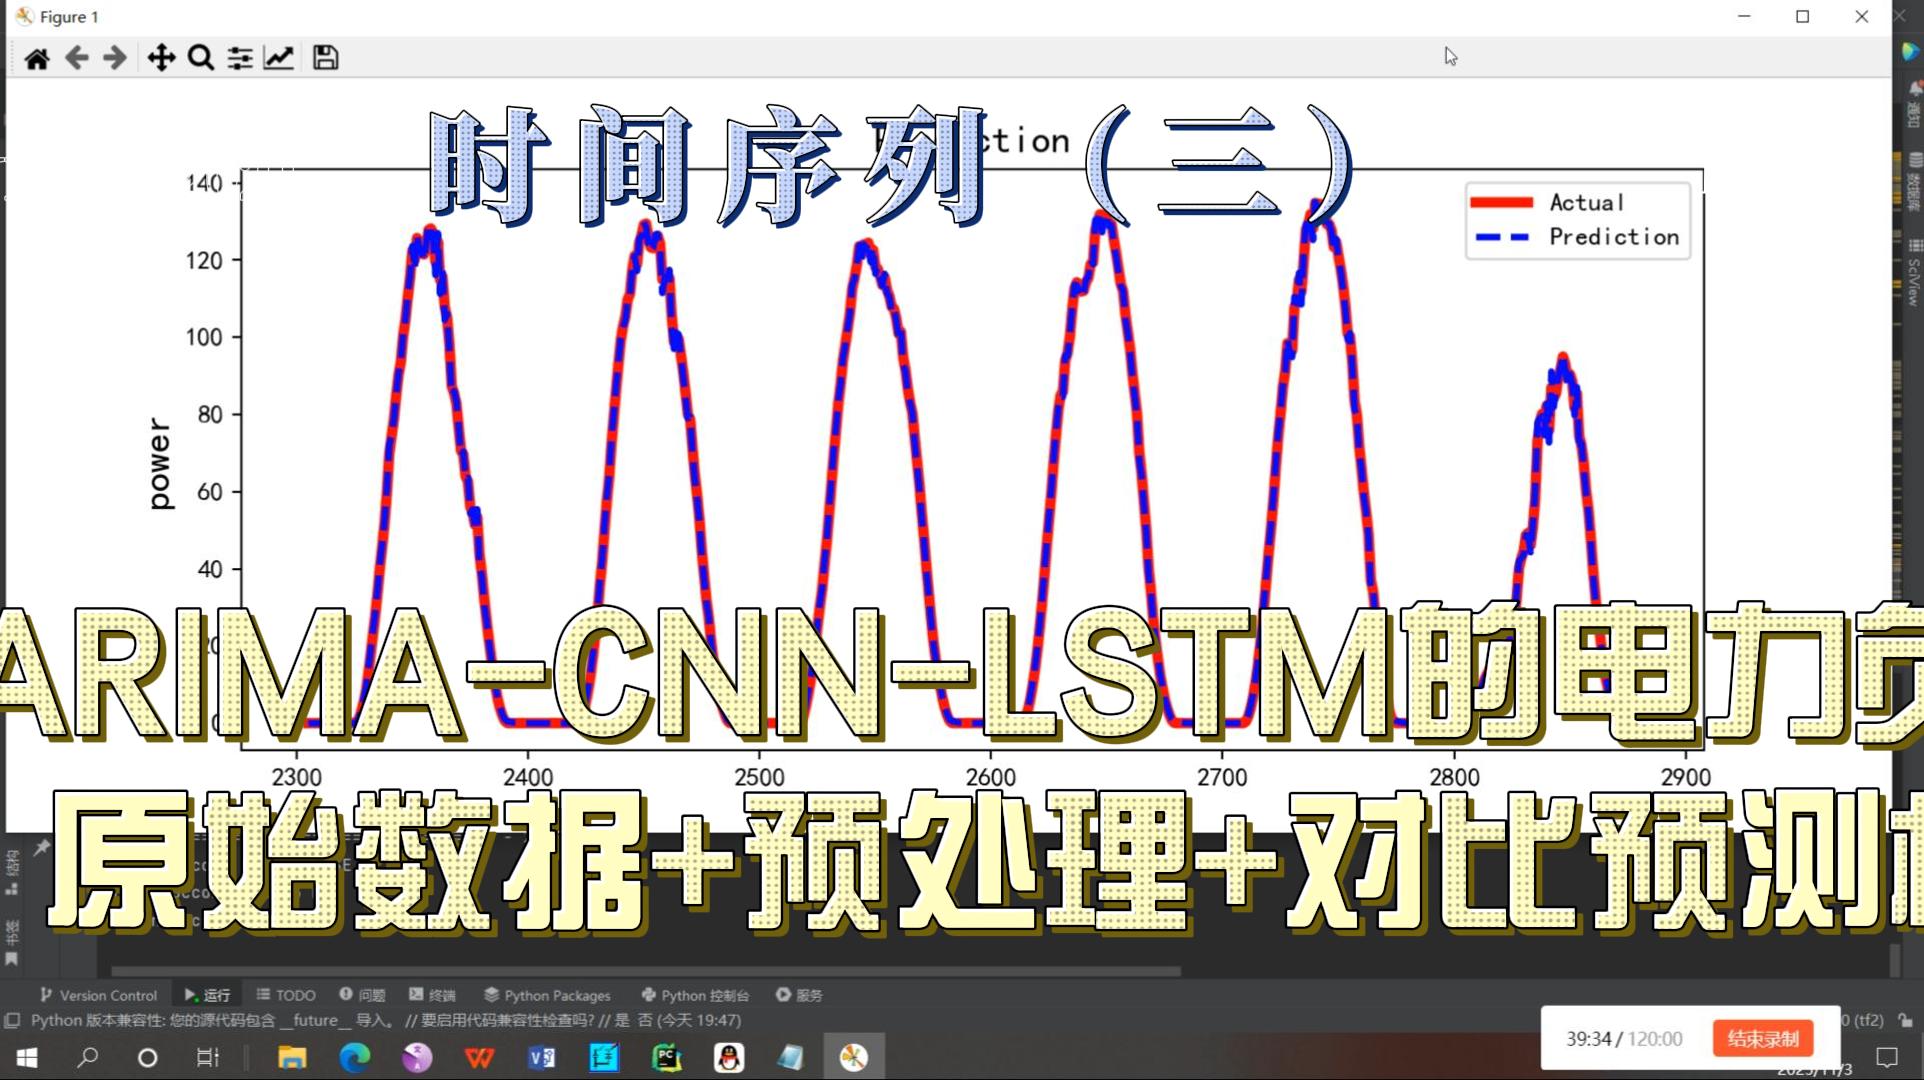The image size is (1924, 1080).
Task: Open the 运行 run tool window
Action: tap(207, 995)
